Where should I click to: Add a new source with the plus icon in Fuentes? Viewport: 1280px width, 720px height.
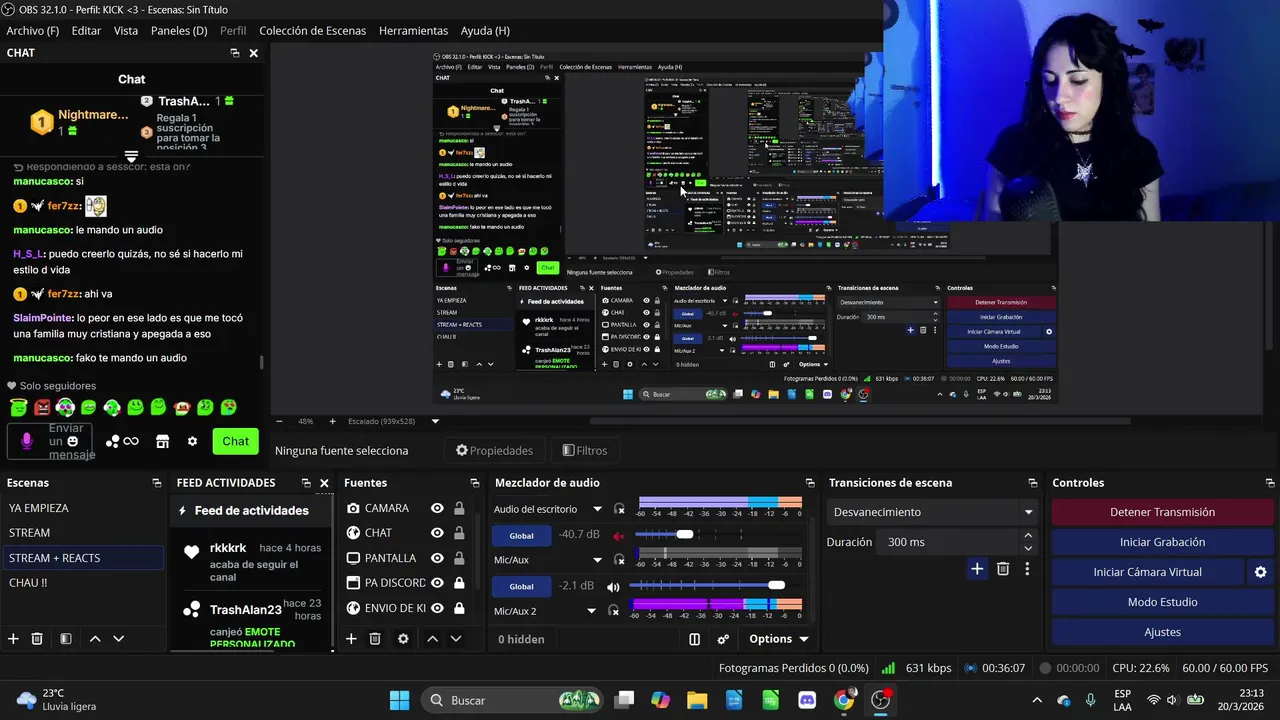pos(351,638)
